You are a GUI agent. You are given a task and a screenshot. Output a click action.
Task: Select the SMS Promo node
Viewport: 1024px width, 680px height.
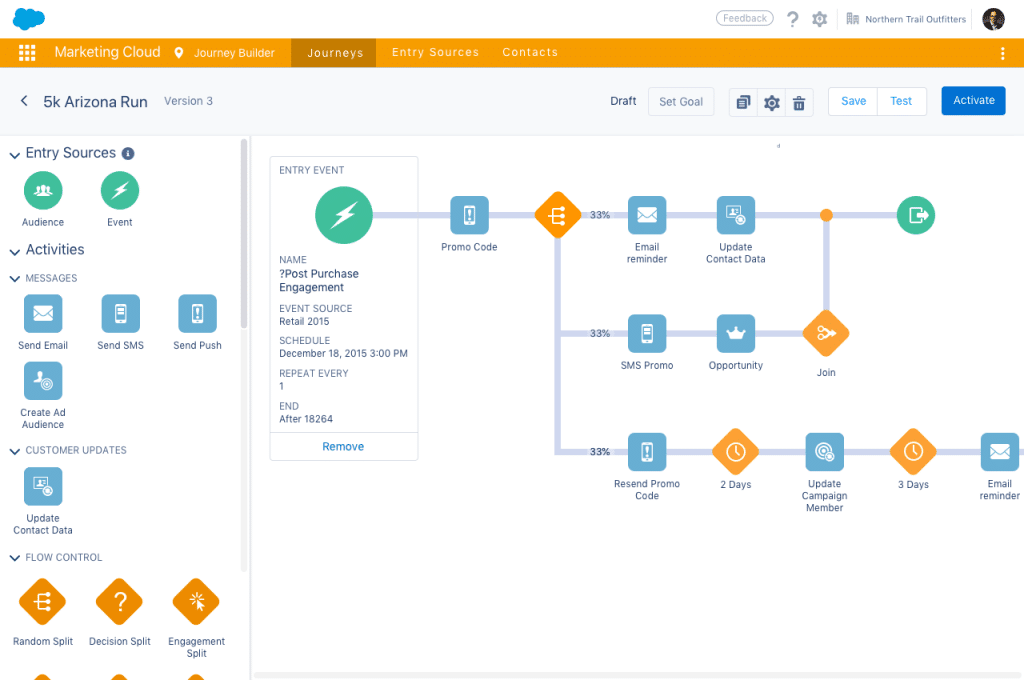coord(647,333)
